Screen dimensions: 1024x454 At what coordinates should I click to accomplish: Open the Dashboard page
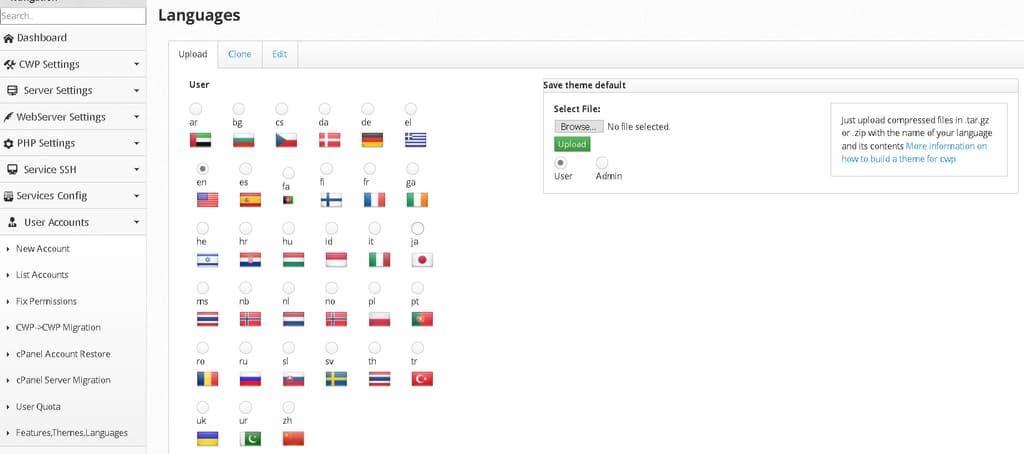click(72, 38)
